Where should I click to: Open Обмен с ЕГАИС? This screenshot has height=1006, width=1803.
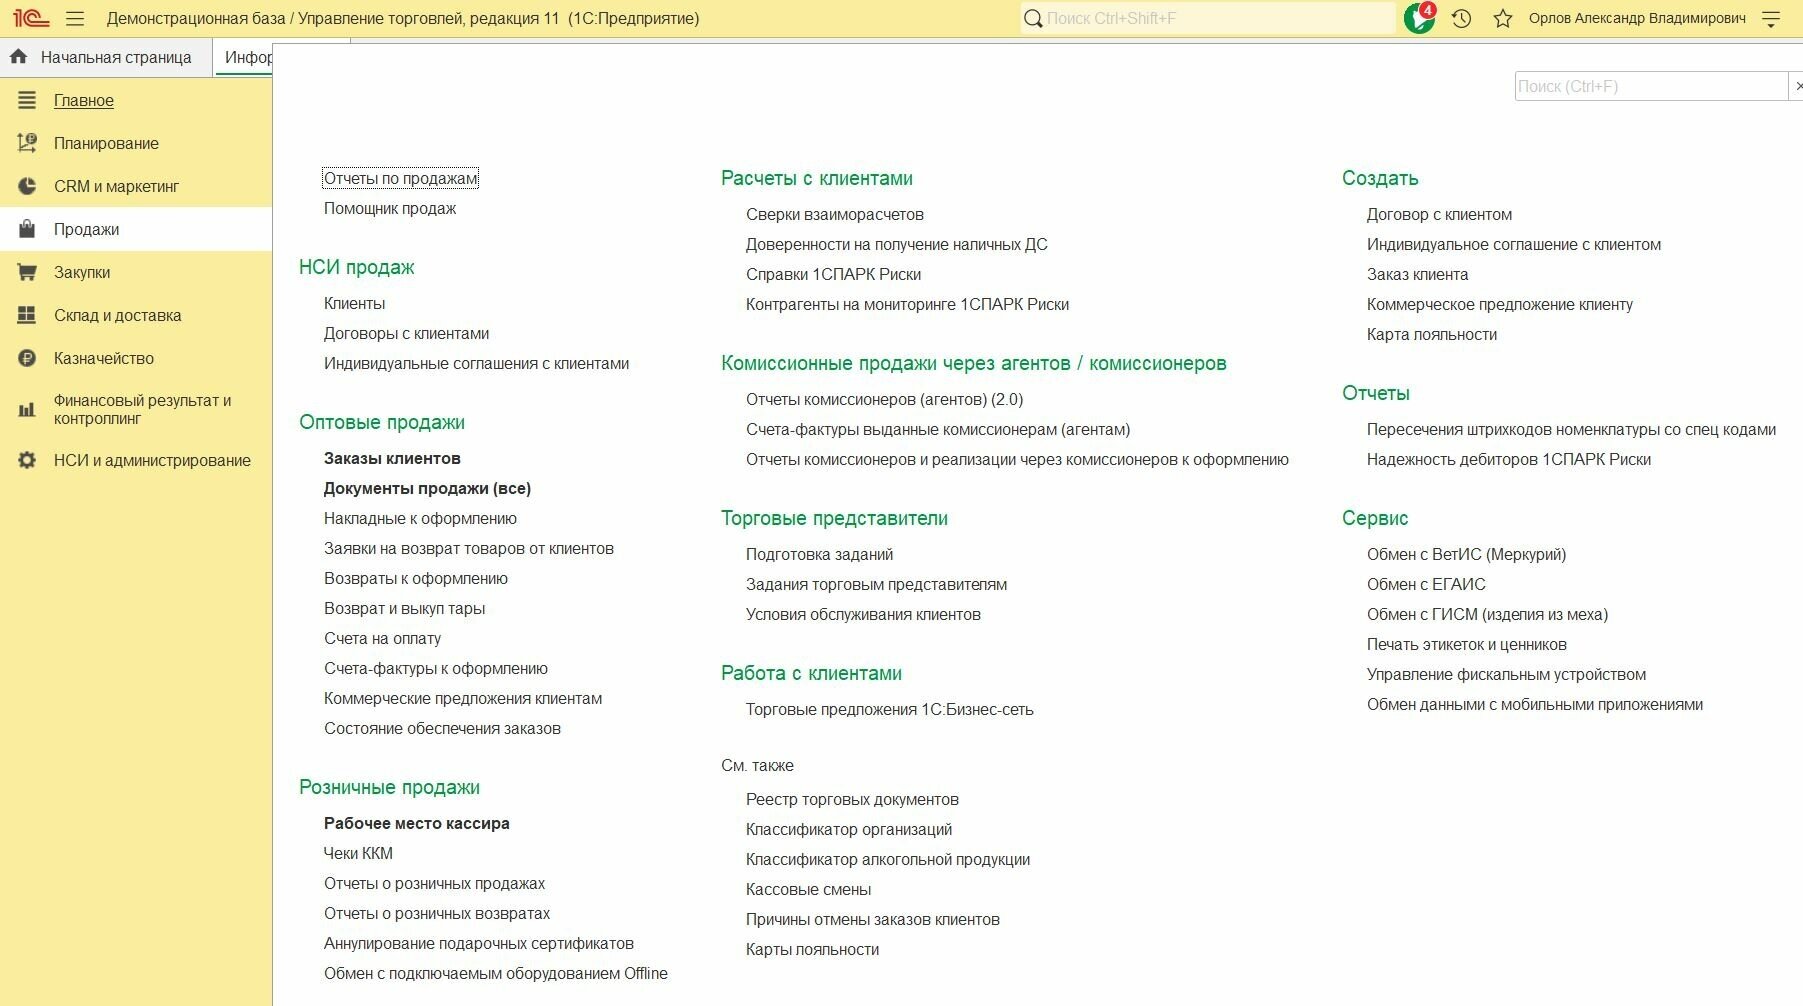tap(1426, 584)
